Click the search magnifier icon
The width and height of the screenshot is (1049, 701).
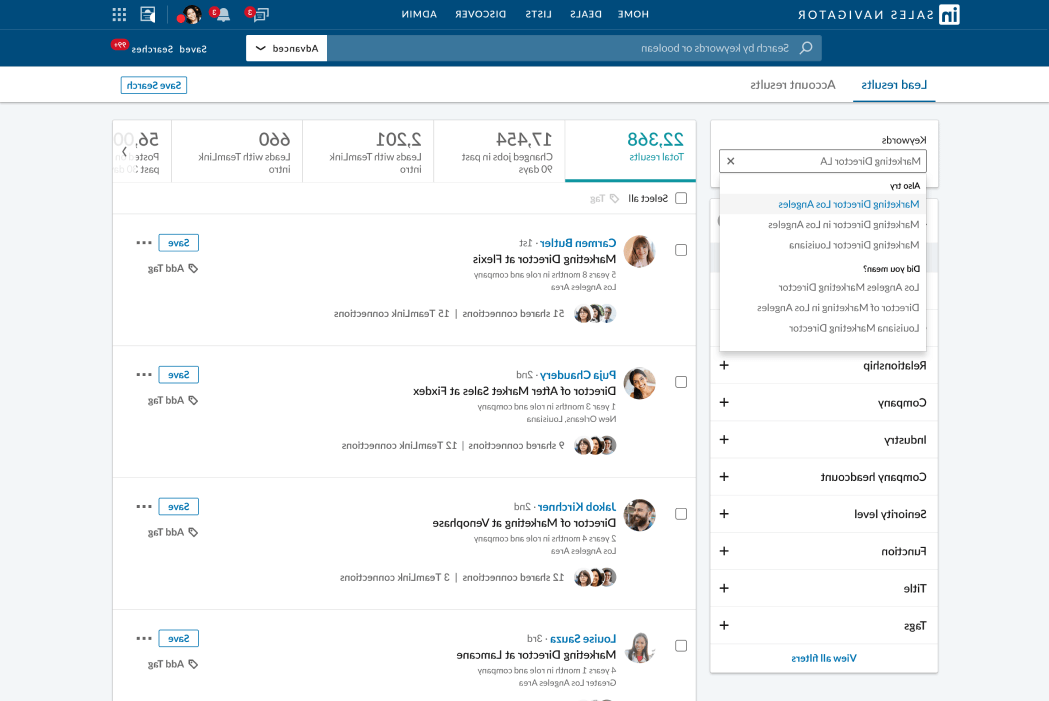point(806,48)
